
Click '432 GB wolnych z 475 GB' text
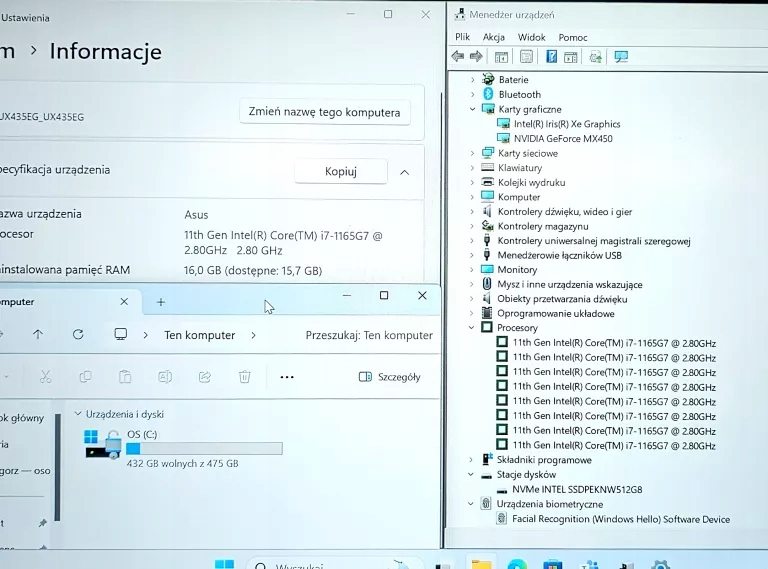(x=182, y=464)
